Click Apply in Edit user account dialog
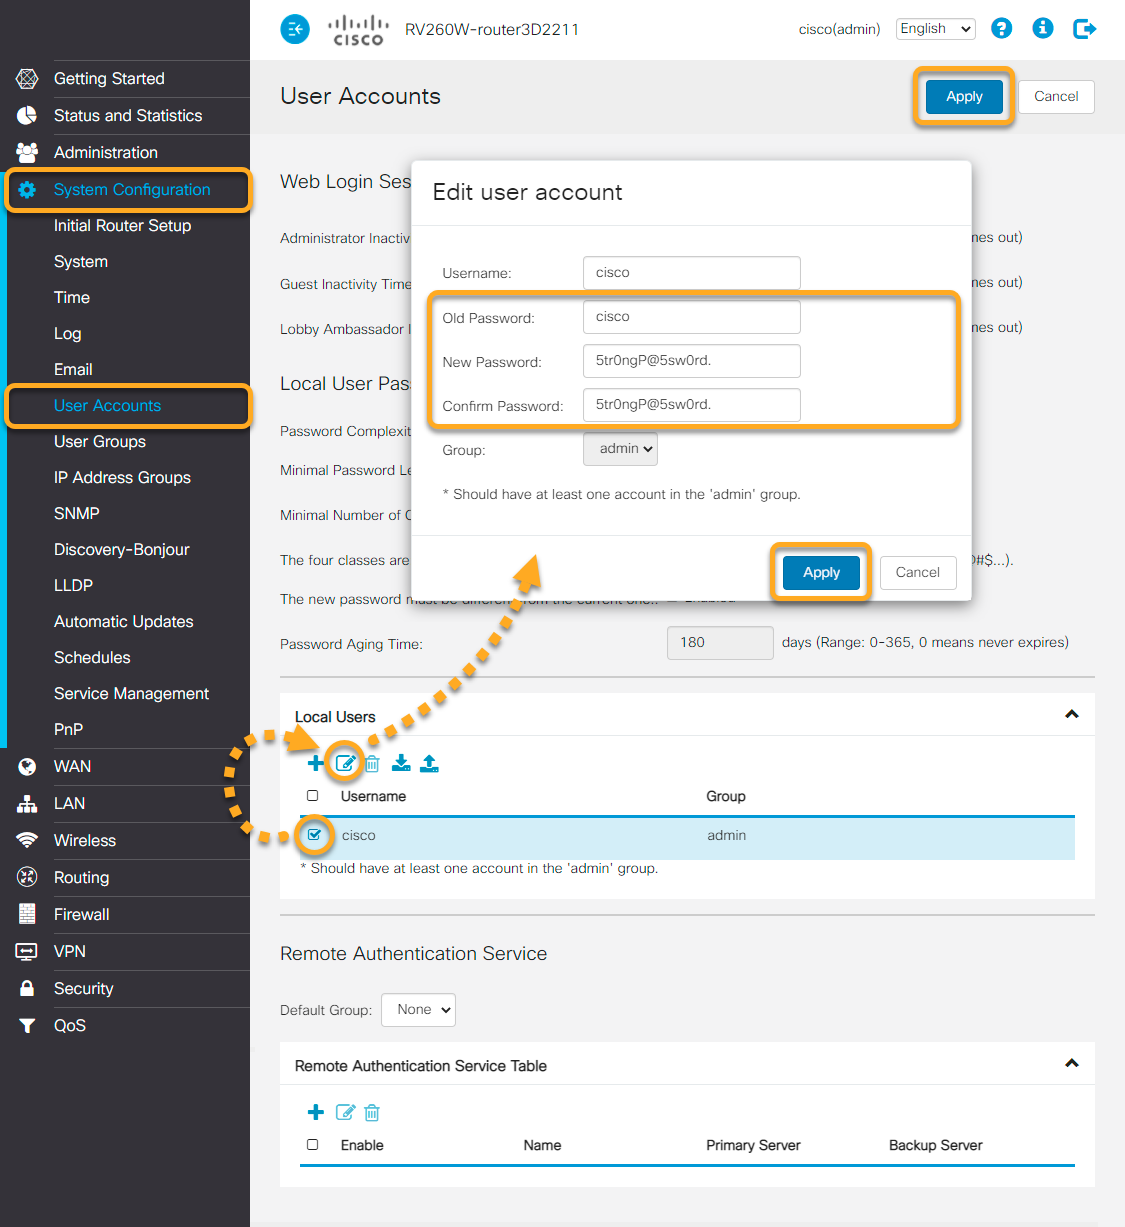Image resolution: width=1125 pixels, height=1227 pixels. pyautogui.click(x=821, y=572)
